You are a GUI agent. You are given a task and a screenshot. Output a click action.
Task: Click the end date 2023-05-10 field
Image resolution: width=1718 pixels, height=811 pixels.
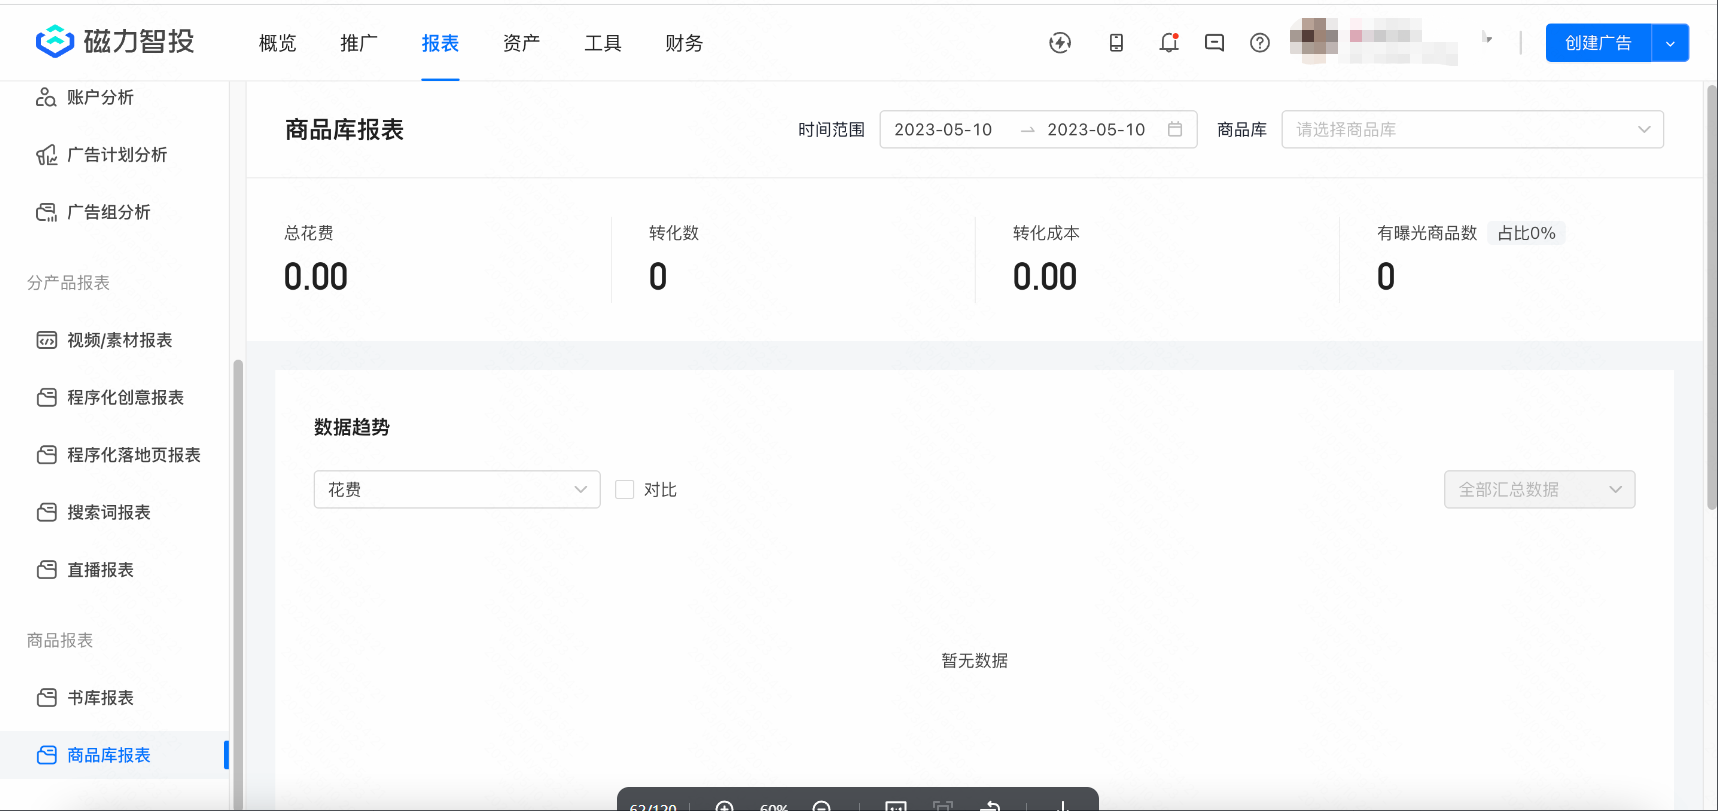(1096, 130)
